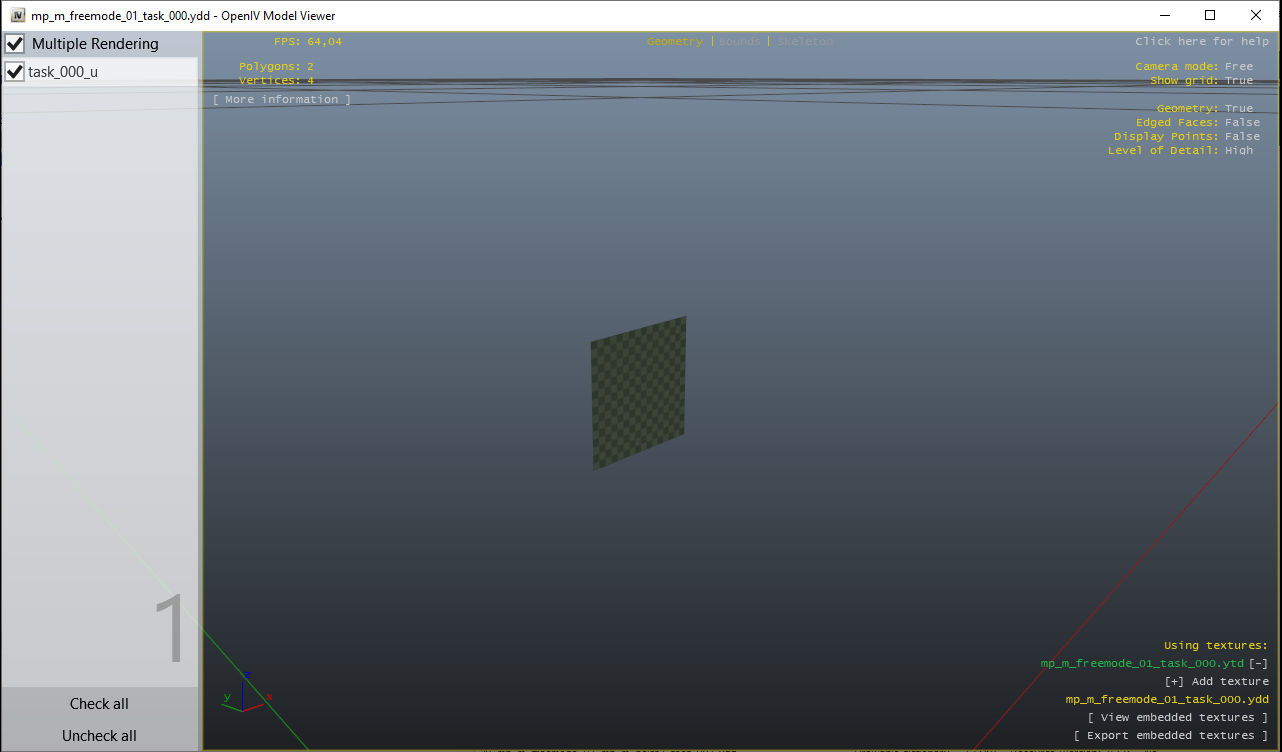This screenshot has width=1282, height=752.
Task: Expand the More information panel
Action: point(281,98)
